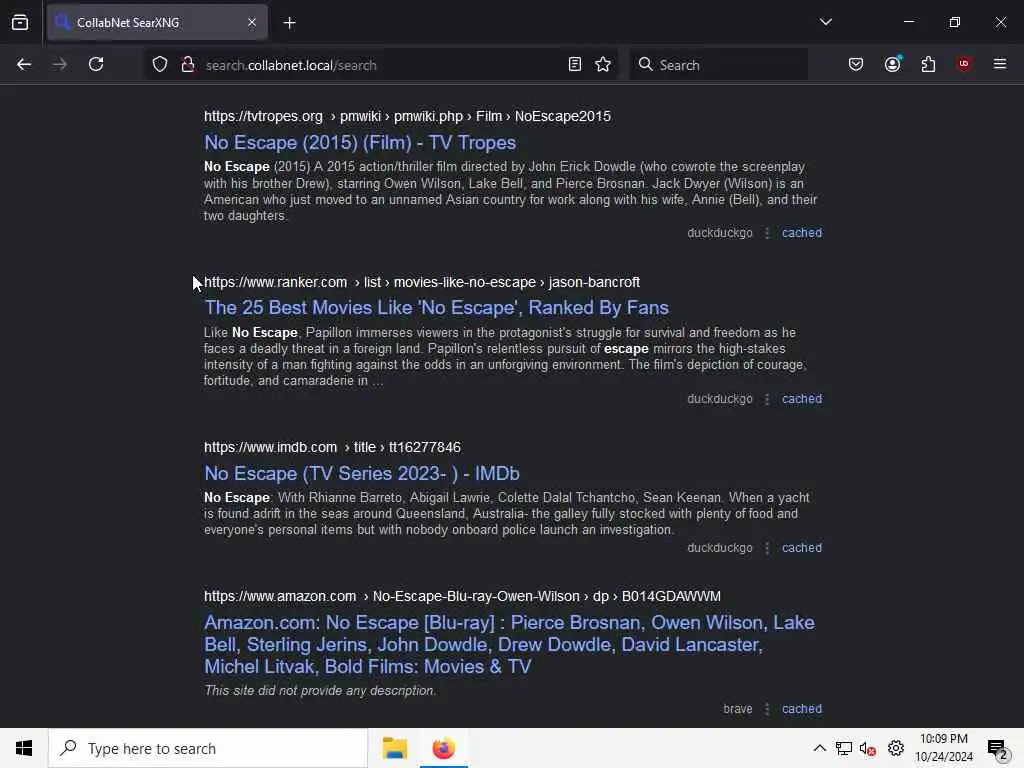Viewport: 1024px width, 768px height.
Task: Click the search box magnifier icon
Action: click(x=645, y=64)
